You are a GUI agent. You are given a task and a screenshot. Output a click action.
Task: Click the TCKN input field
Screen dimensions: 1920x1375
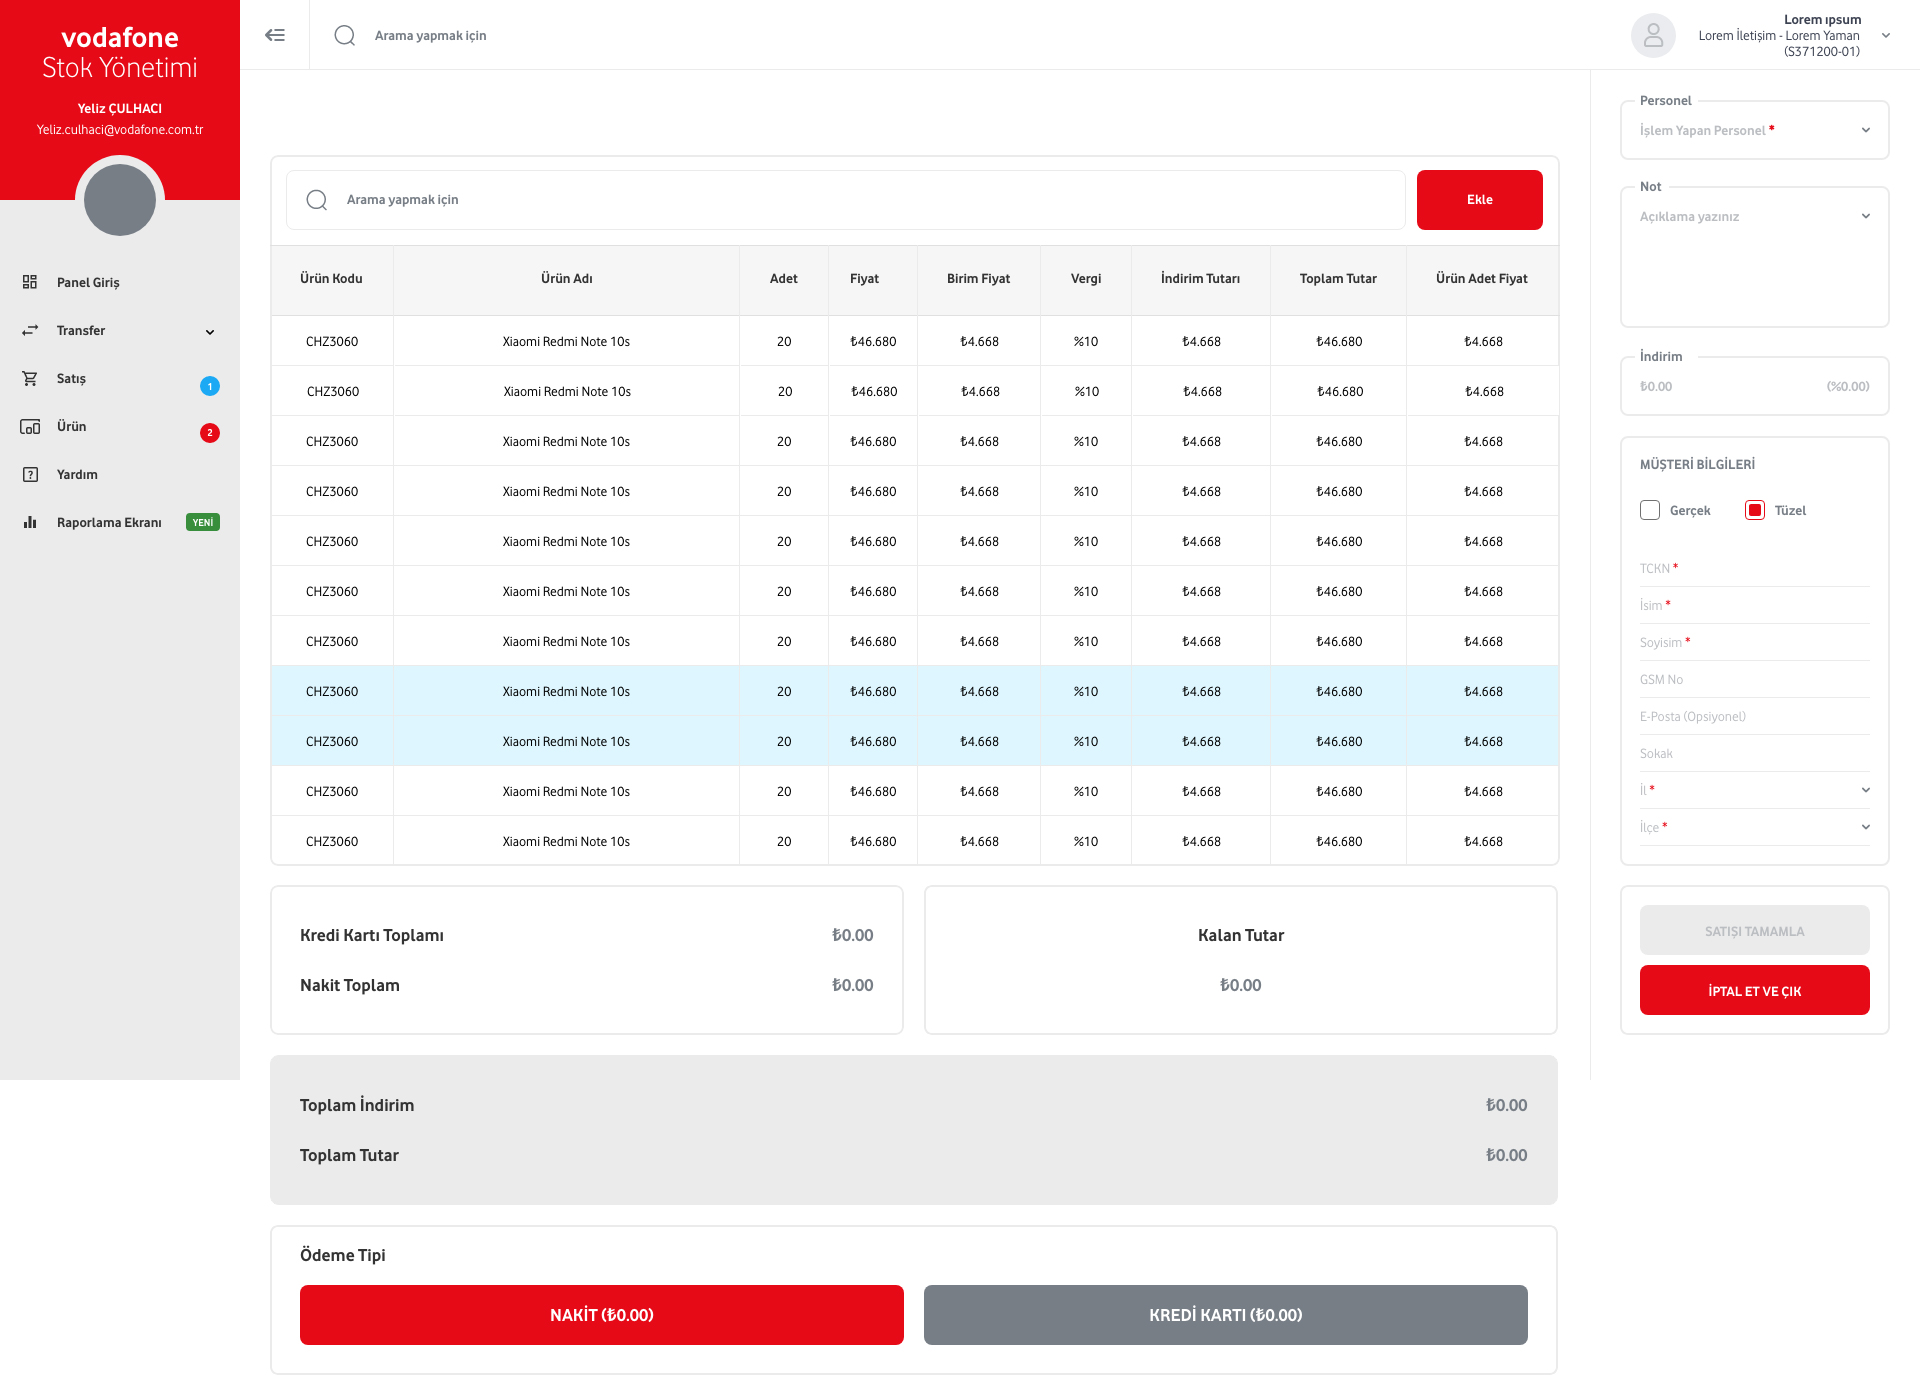tap(1755, 568)
